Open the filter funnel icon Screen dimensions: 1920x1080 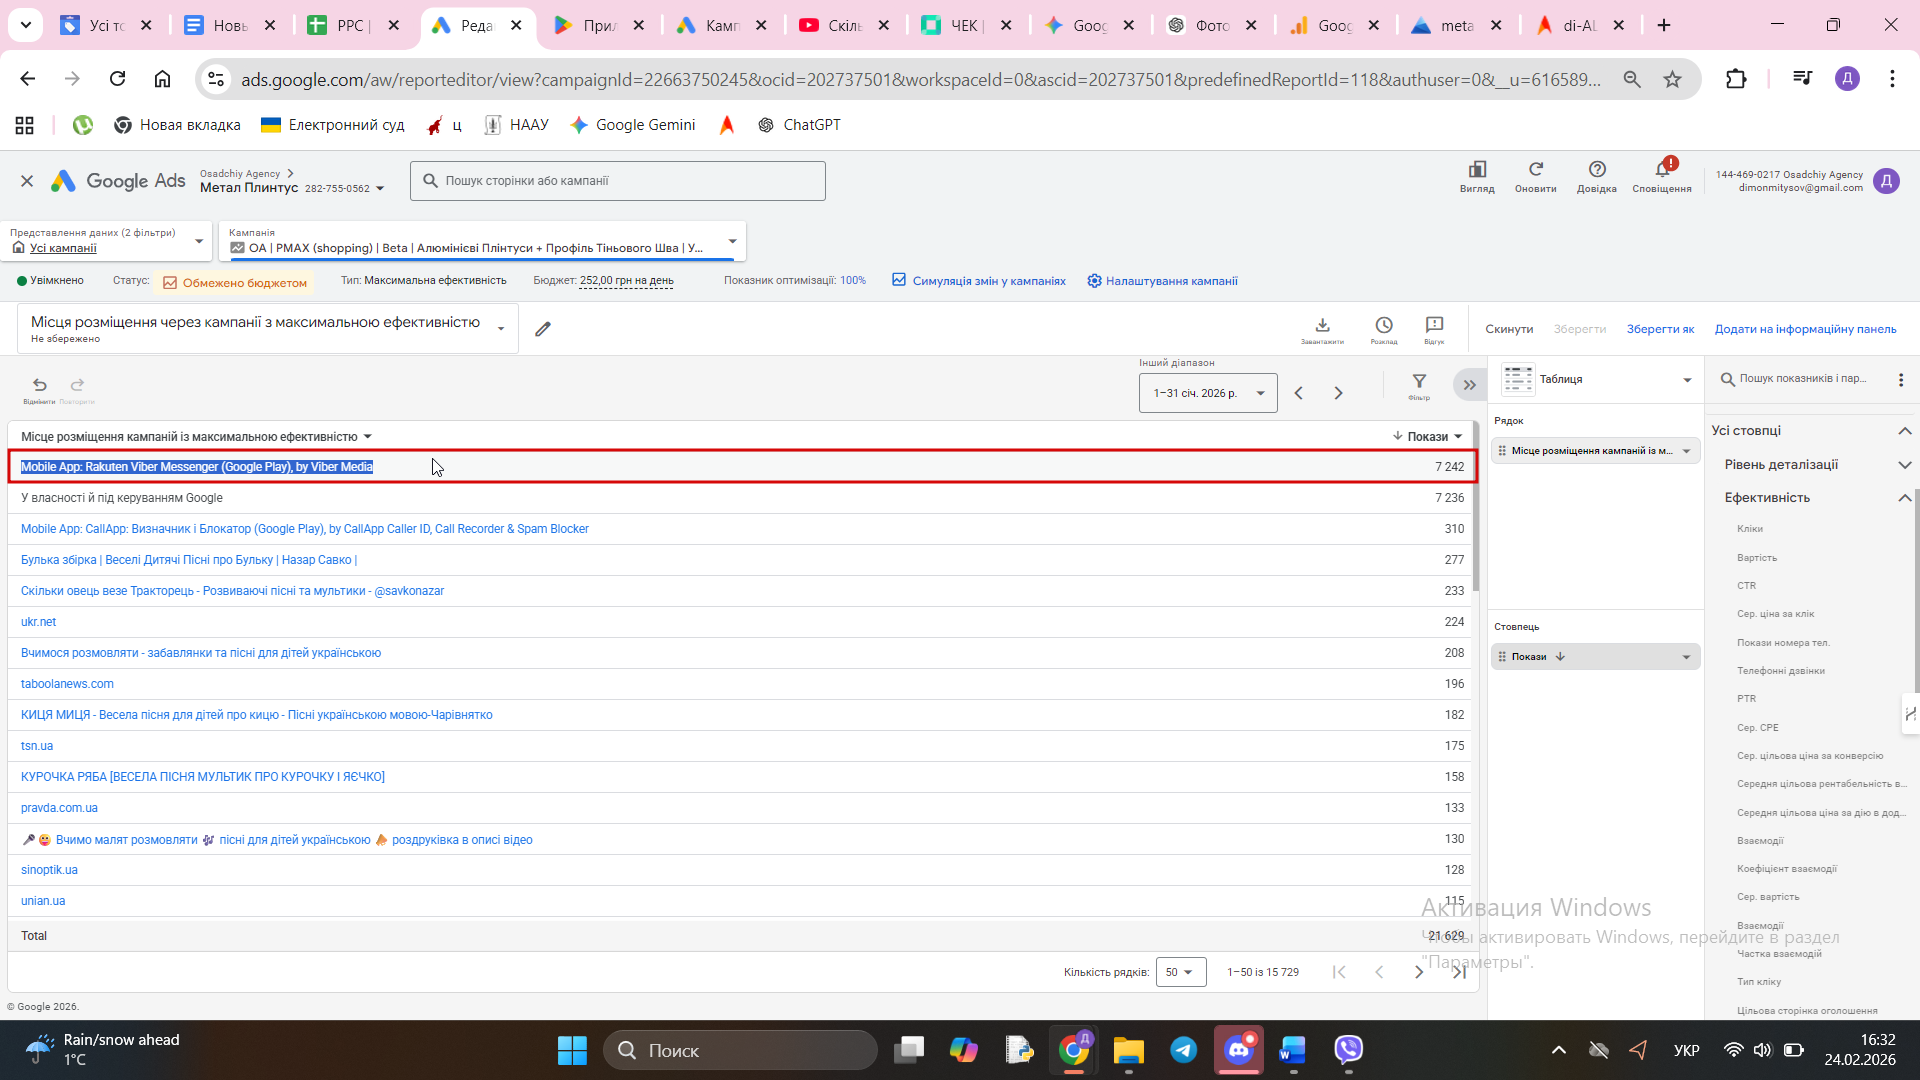click(x=1419, y=382)
